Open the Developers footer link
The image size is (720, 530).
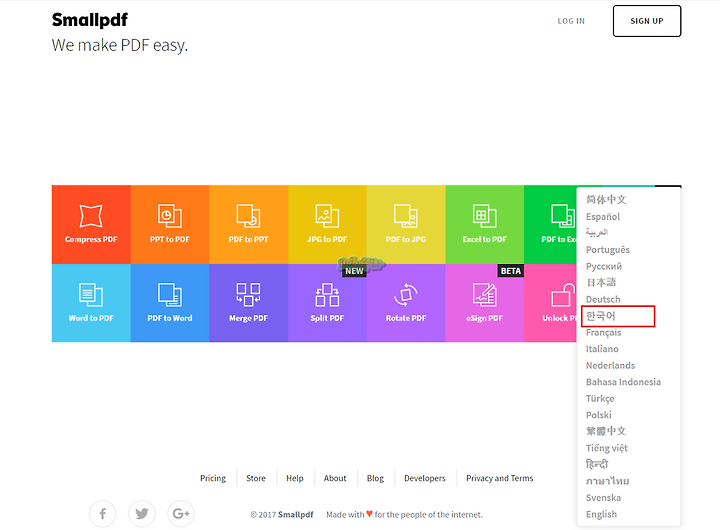[x=425, y=478]
